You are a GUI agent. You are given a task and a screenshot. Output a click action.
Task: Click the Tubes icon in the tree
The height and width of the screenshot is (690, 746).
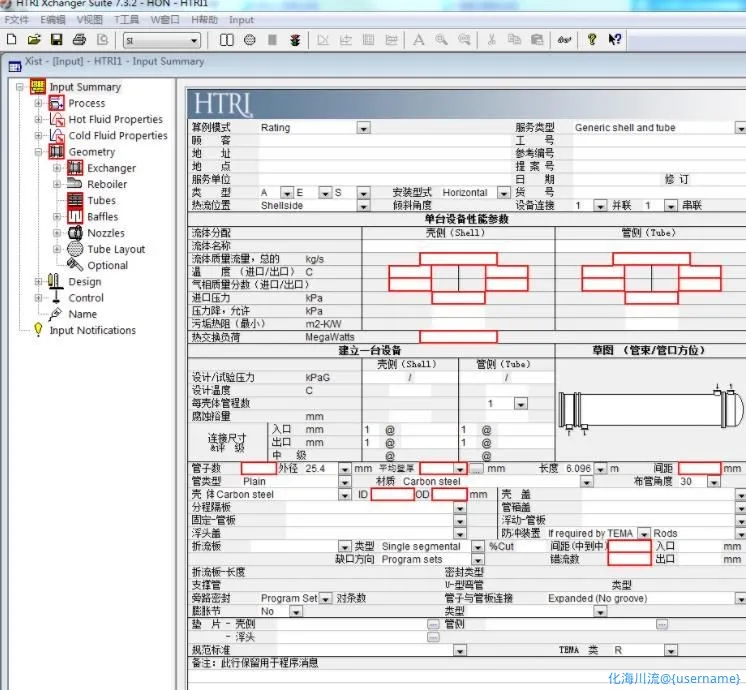tap(75, 200)
